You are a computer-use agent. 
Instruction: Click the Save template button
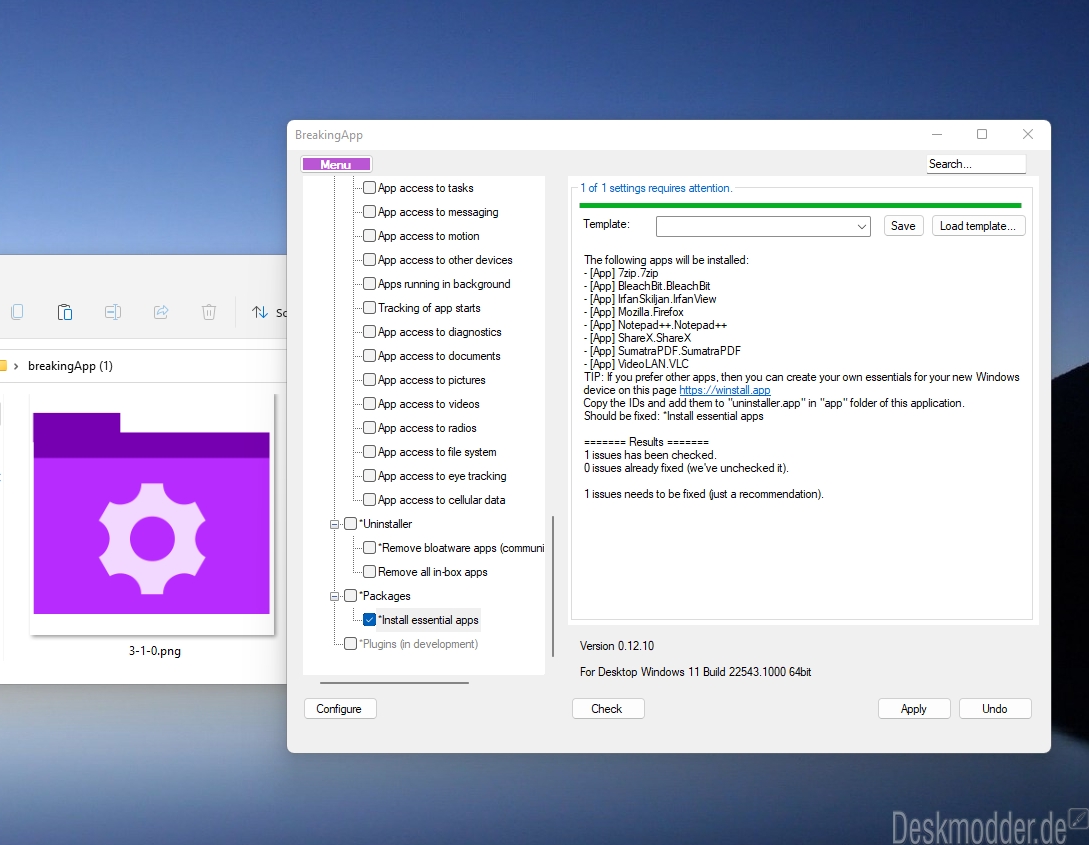[903, 226]
